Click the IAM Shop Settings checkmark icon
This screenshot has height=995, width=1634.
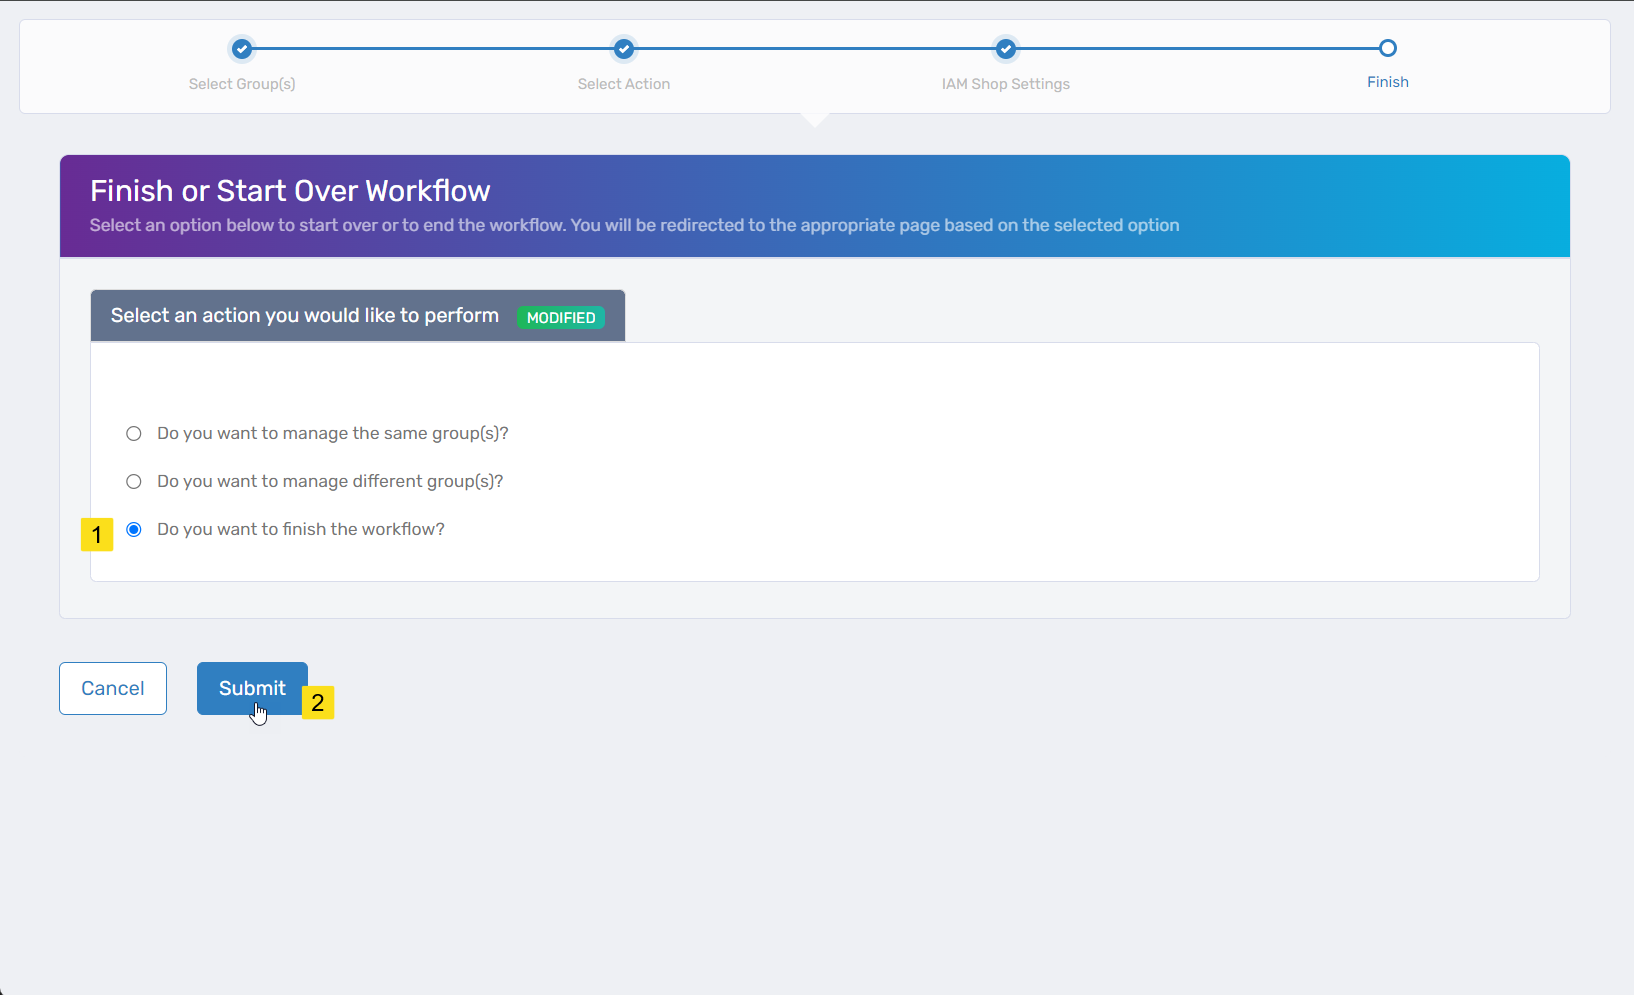pos(1006,49)
